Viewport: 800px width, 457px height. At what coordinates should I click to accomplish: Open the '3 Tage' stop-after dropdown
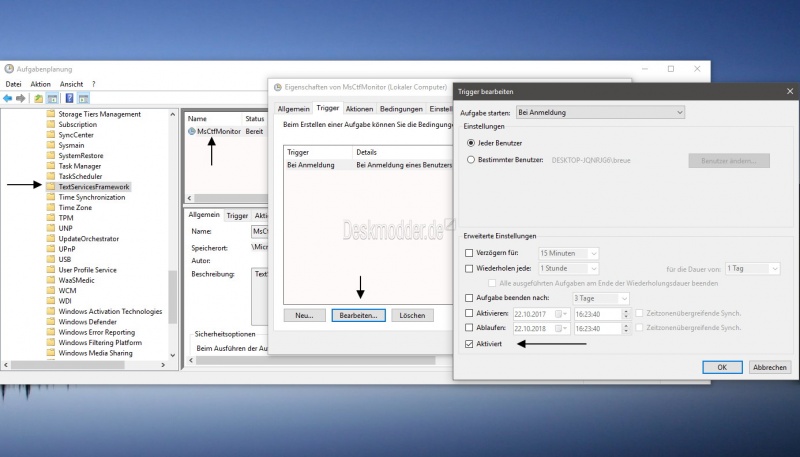[601, 298]
